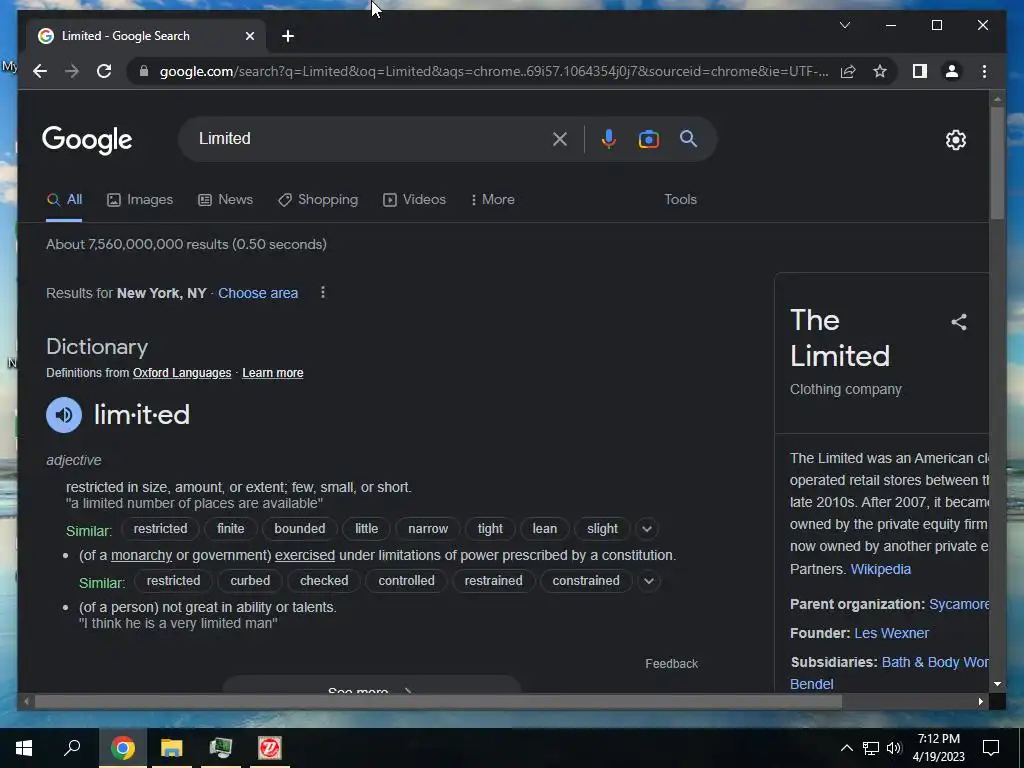The width and height of the screenshot is (1024, 768).
Task: Switch to News tab
Action: click(x=225, y=200)
